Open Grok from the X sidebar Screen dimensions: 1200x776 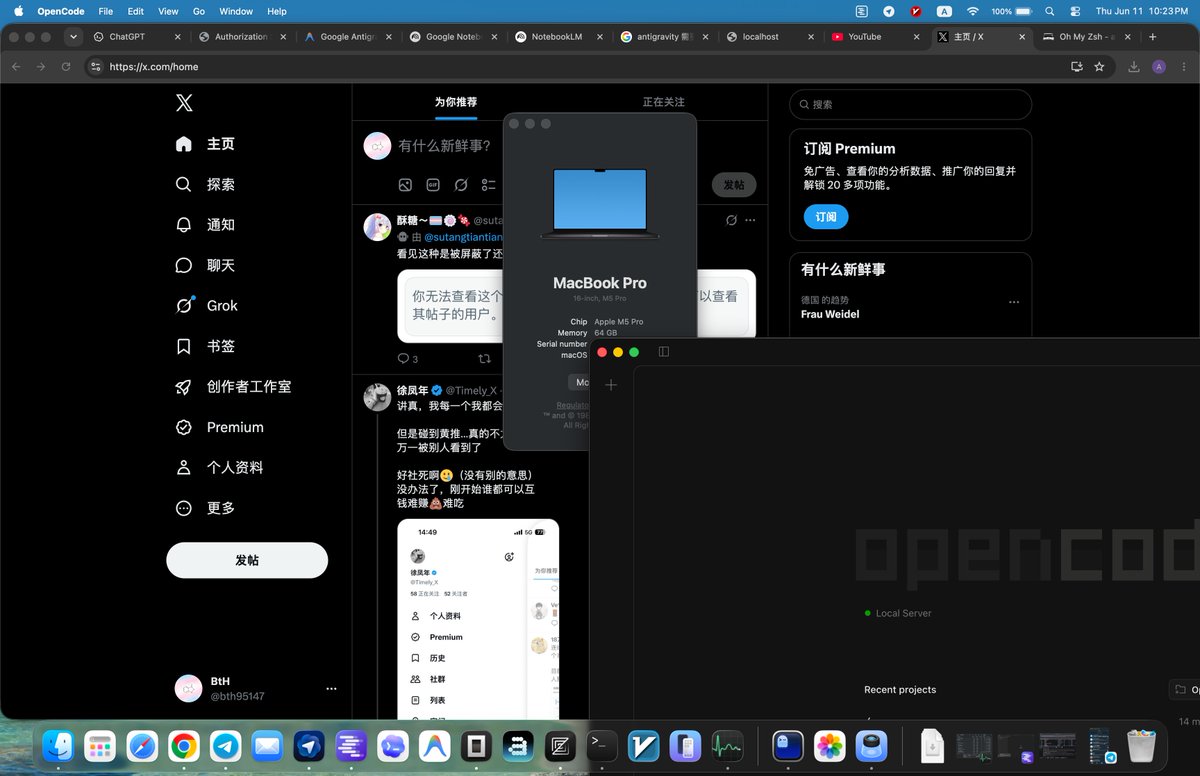coord(206,306)
